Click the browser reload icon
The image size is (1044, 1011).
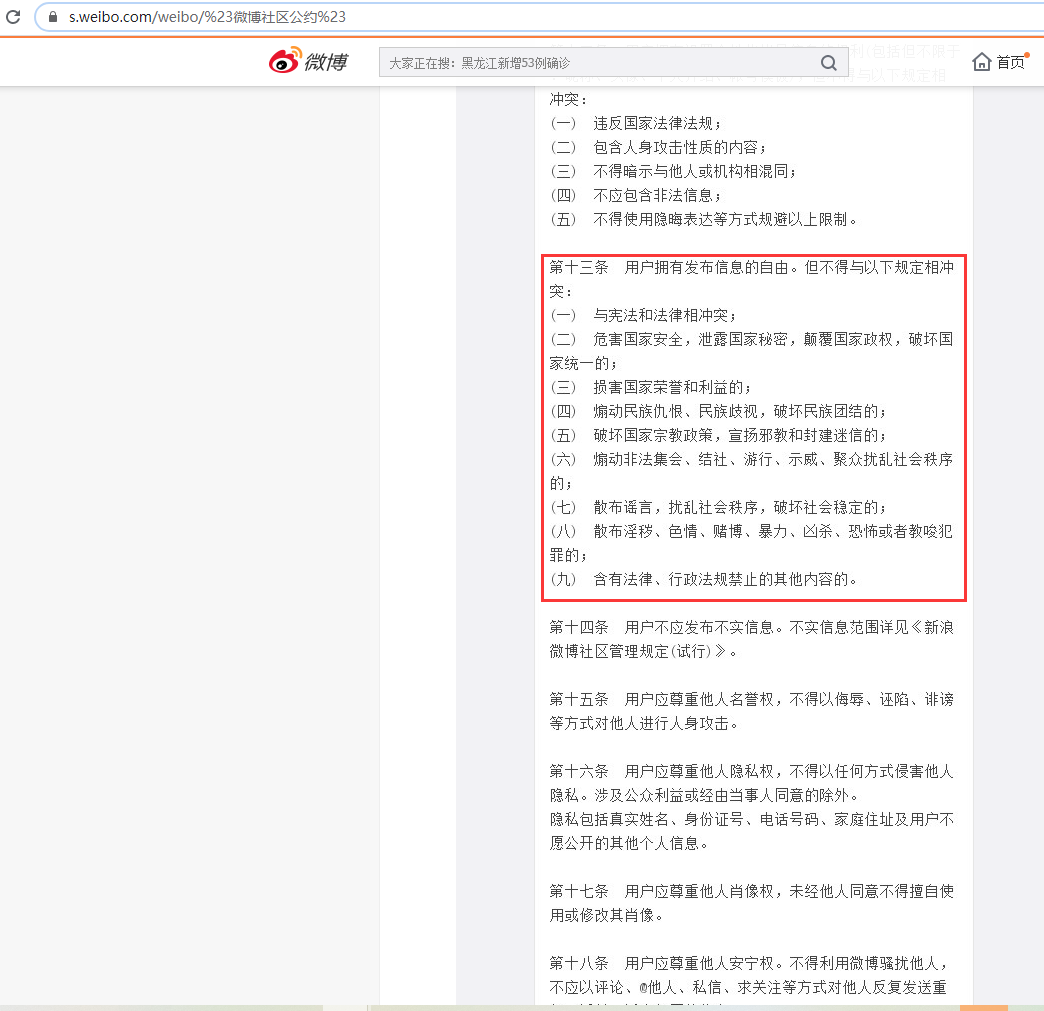[13, 17]
